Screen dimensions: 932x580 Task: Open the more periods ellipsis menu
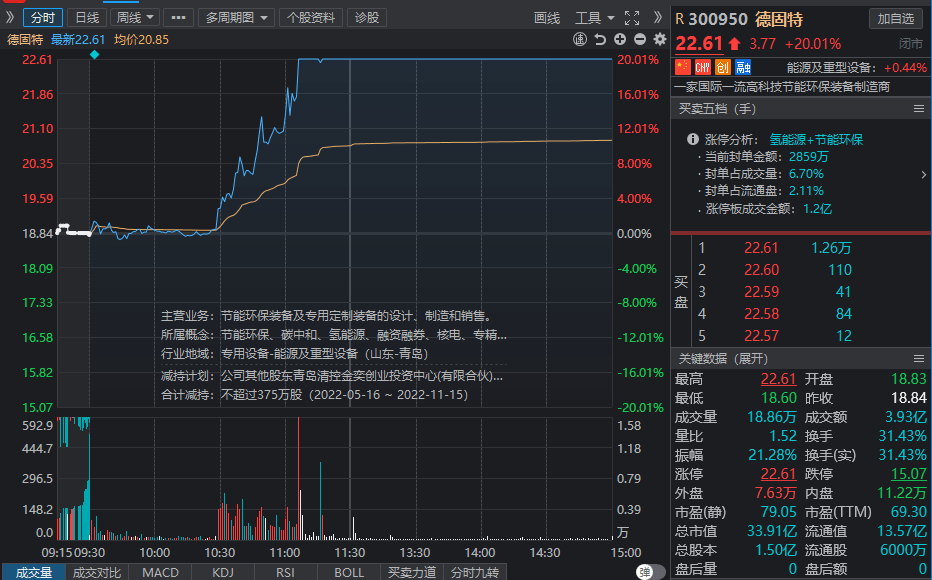(178, 18)
